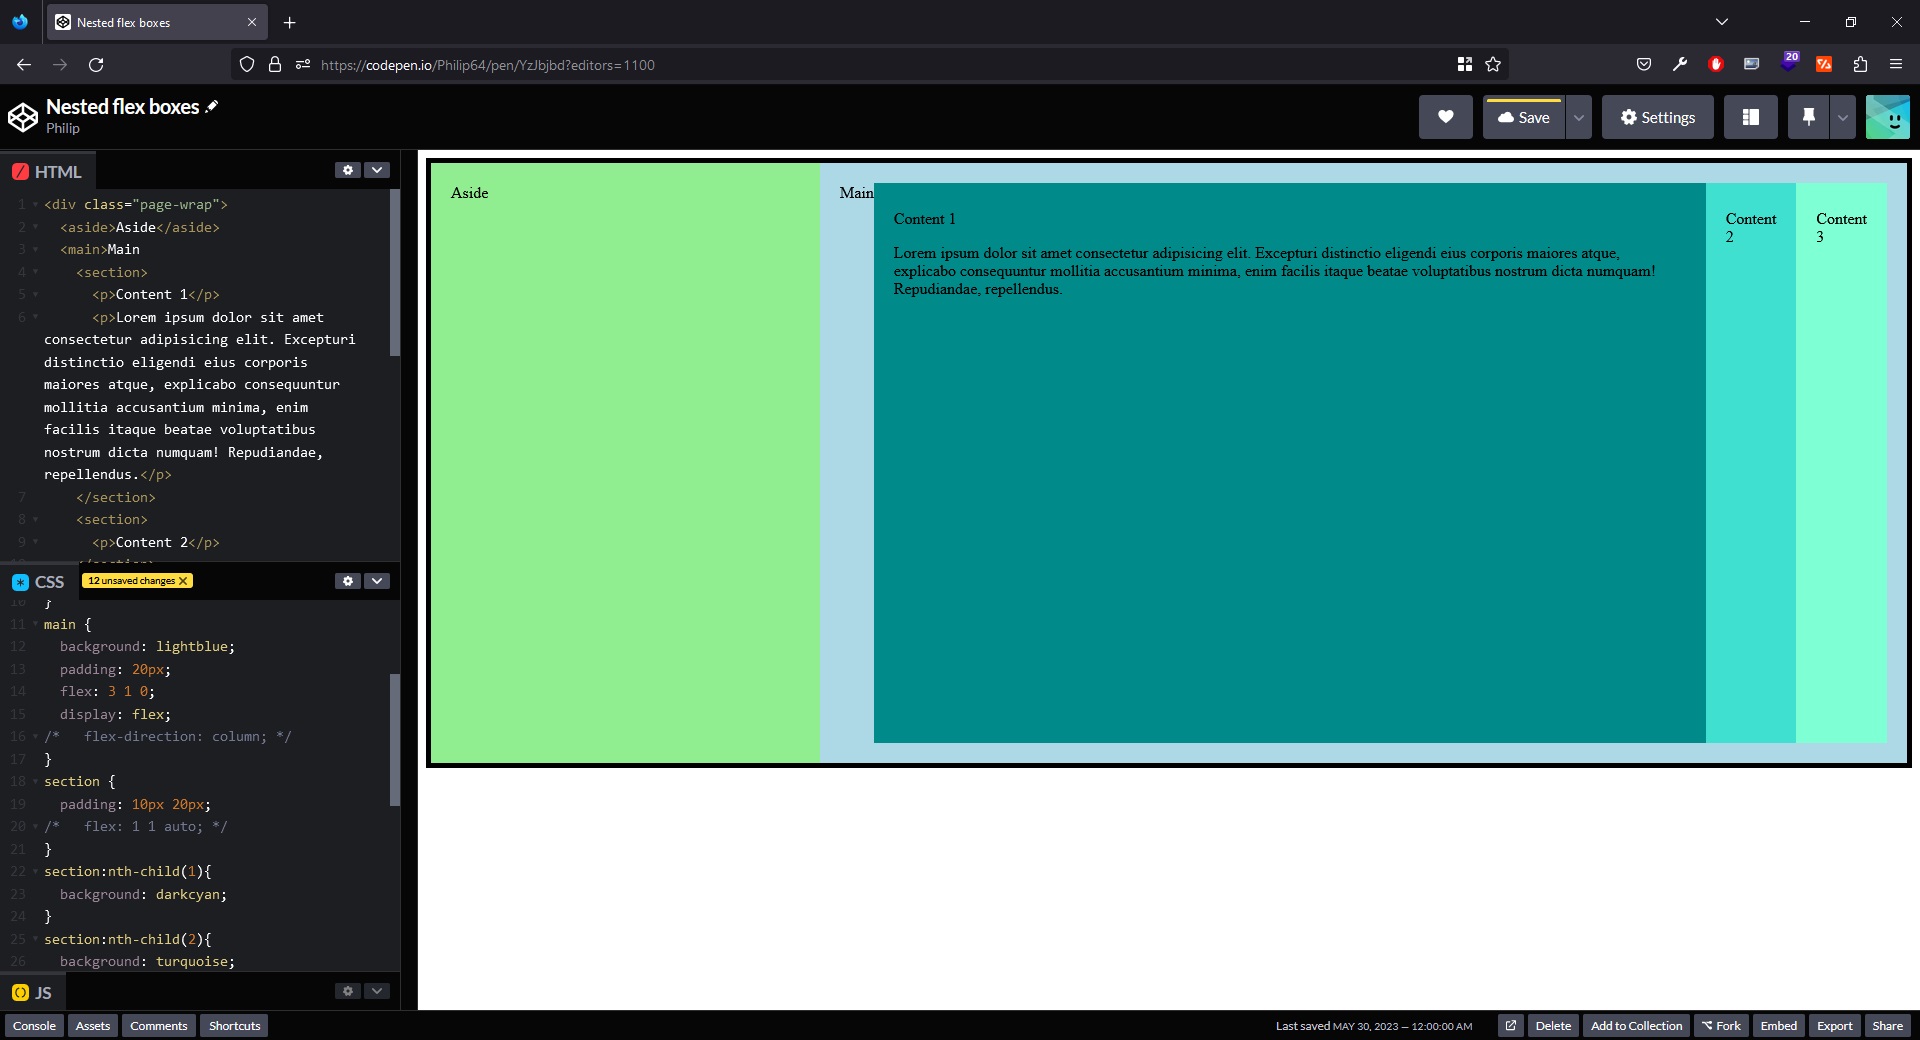Screen dimensions: 1920x1040
Task: Open the Save options dropdown arrow
Action: coord(1578,117)
